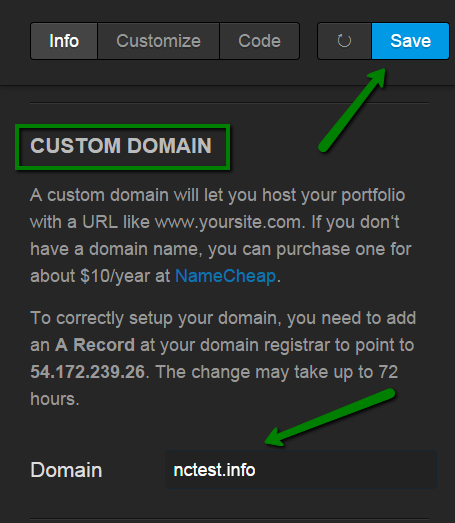Click the $10/year price text

pyautogui.click(x=115, y=276)
